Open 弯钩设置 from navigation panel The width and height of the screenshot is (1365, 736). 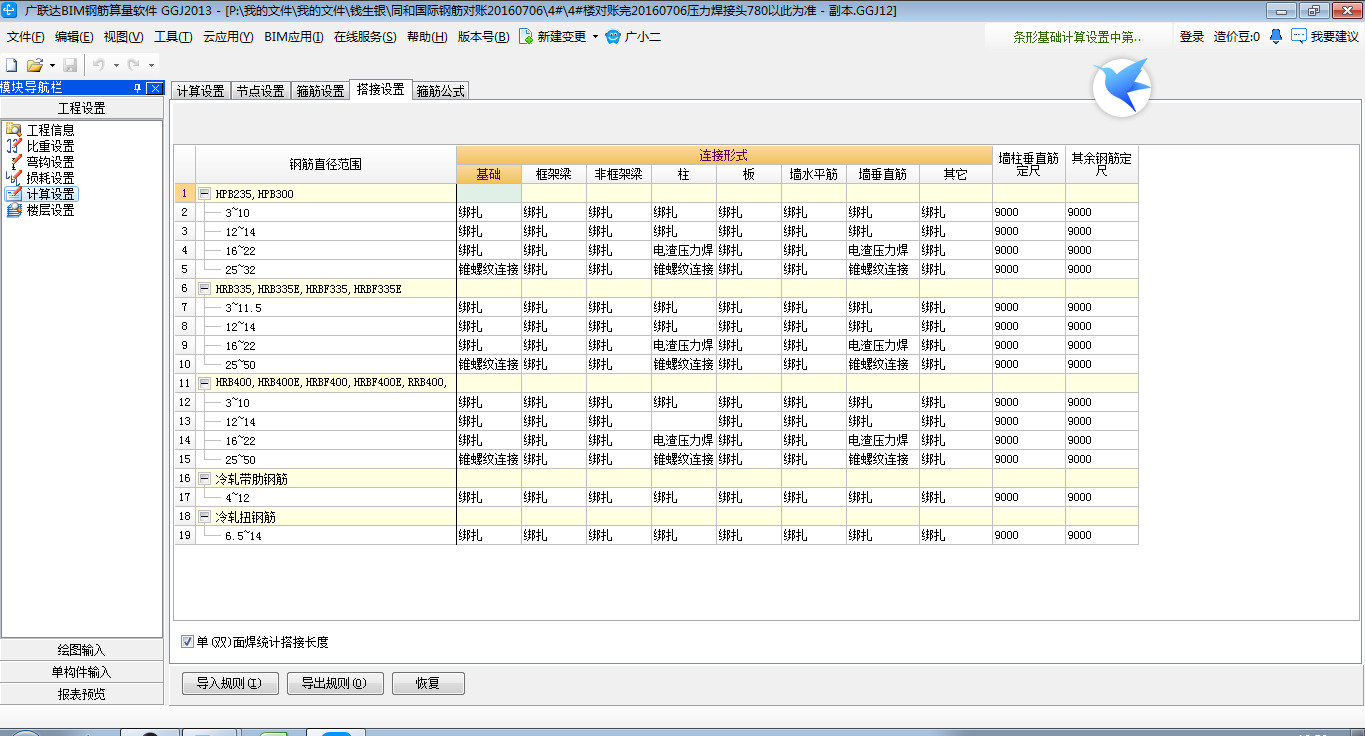(x=50, y=162)
